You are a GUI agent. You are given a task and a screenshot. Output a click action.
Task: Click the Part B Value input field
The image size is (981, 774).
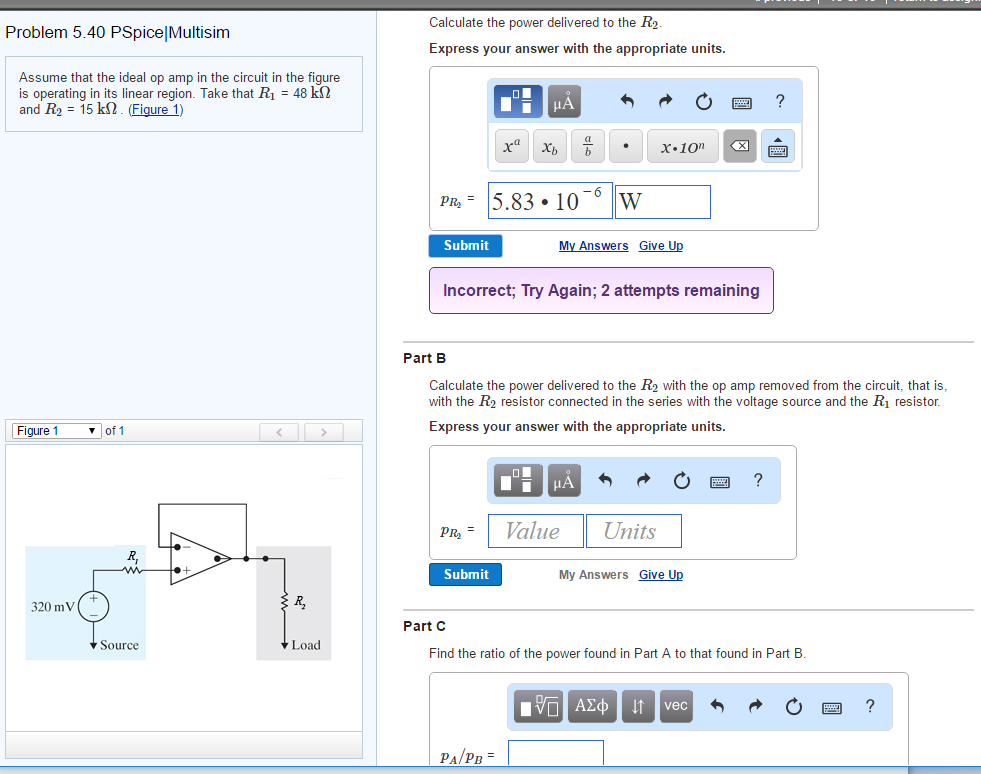[x=535, y=531]
